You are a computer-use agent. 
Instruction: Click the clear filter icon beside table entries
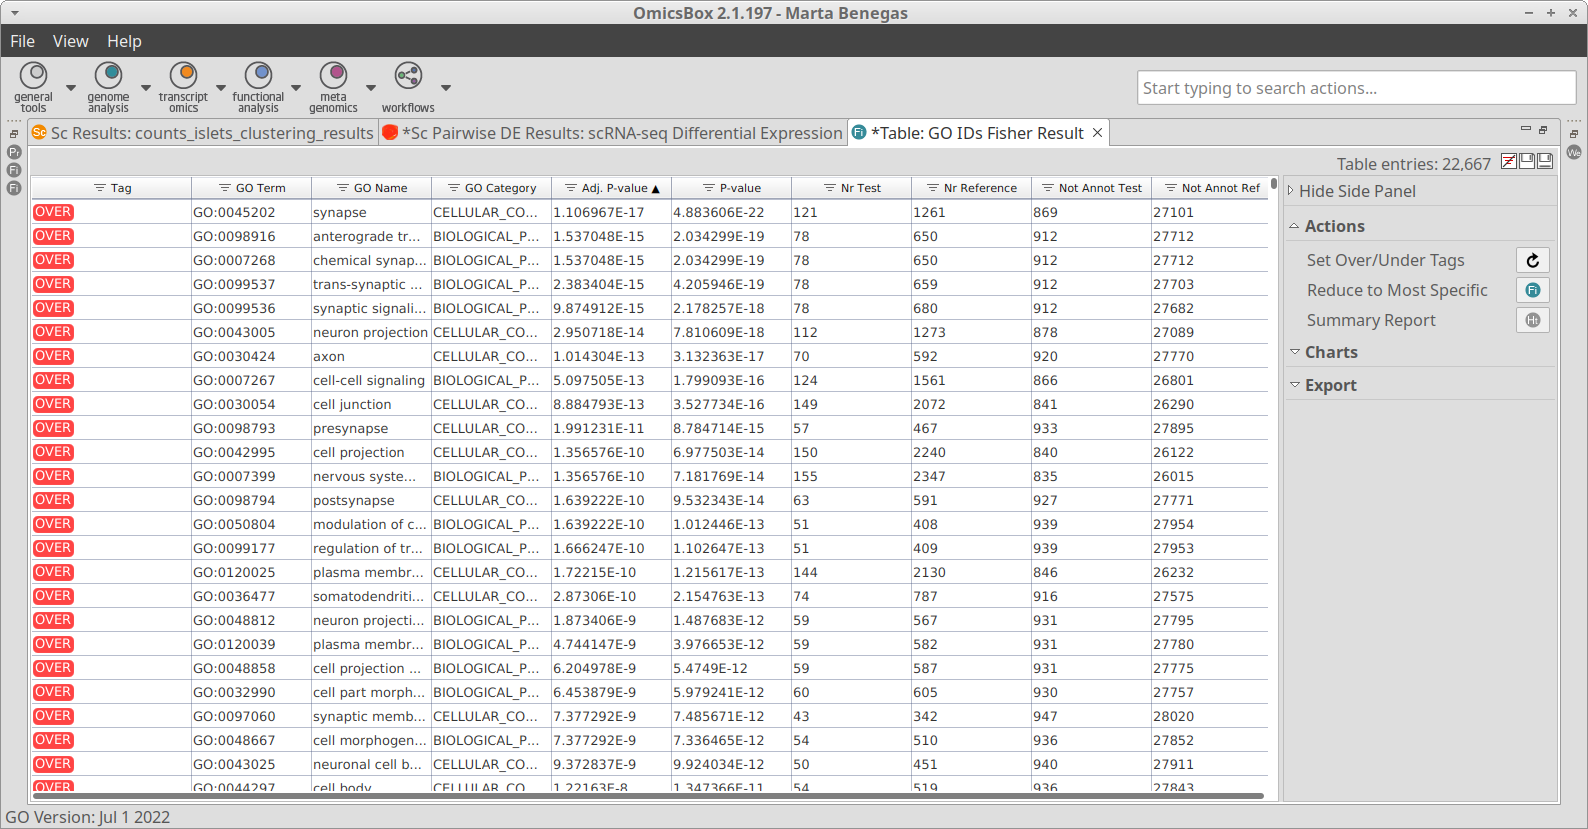1509,162
